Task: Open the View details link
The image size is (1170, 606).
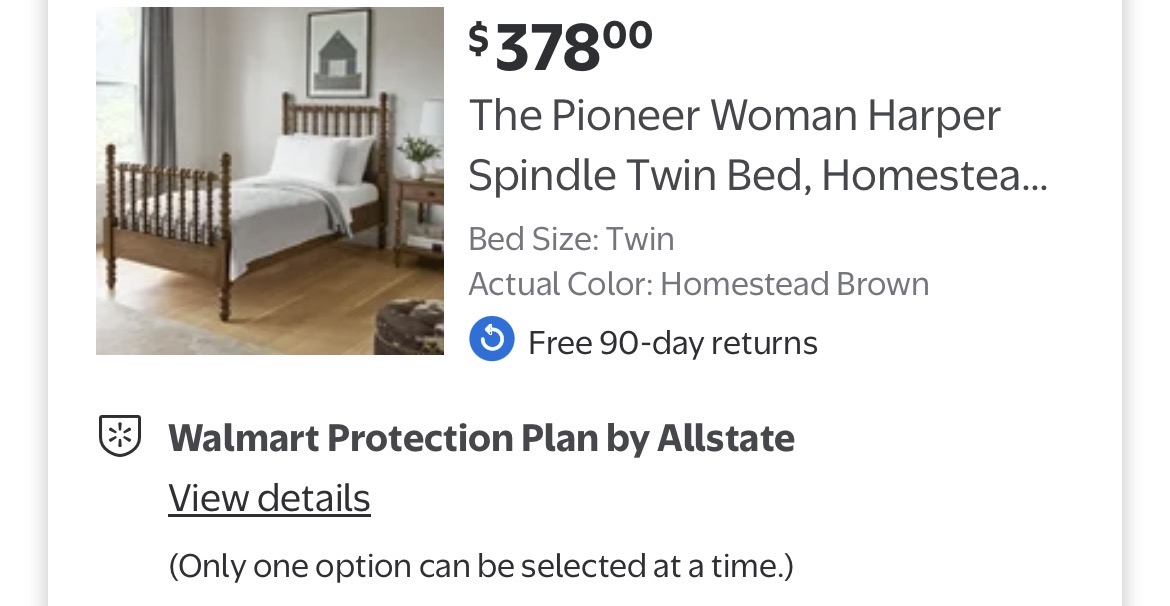Action: click(x=269, y=498)
